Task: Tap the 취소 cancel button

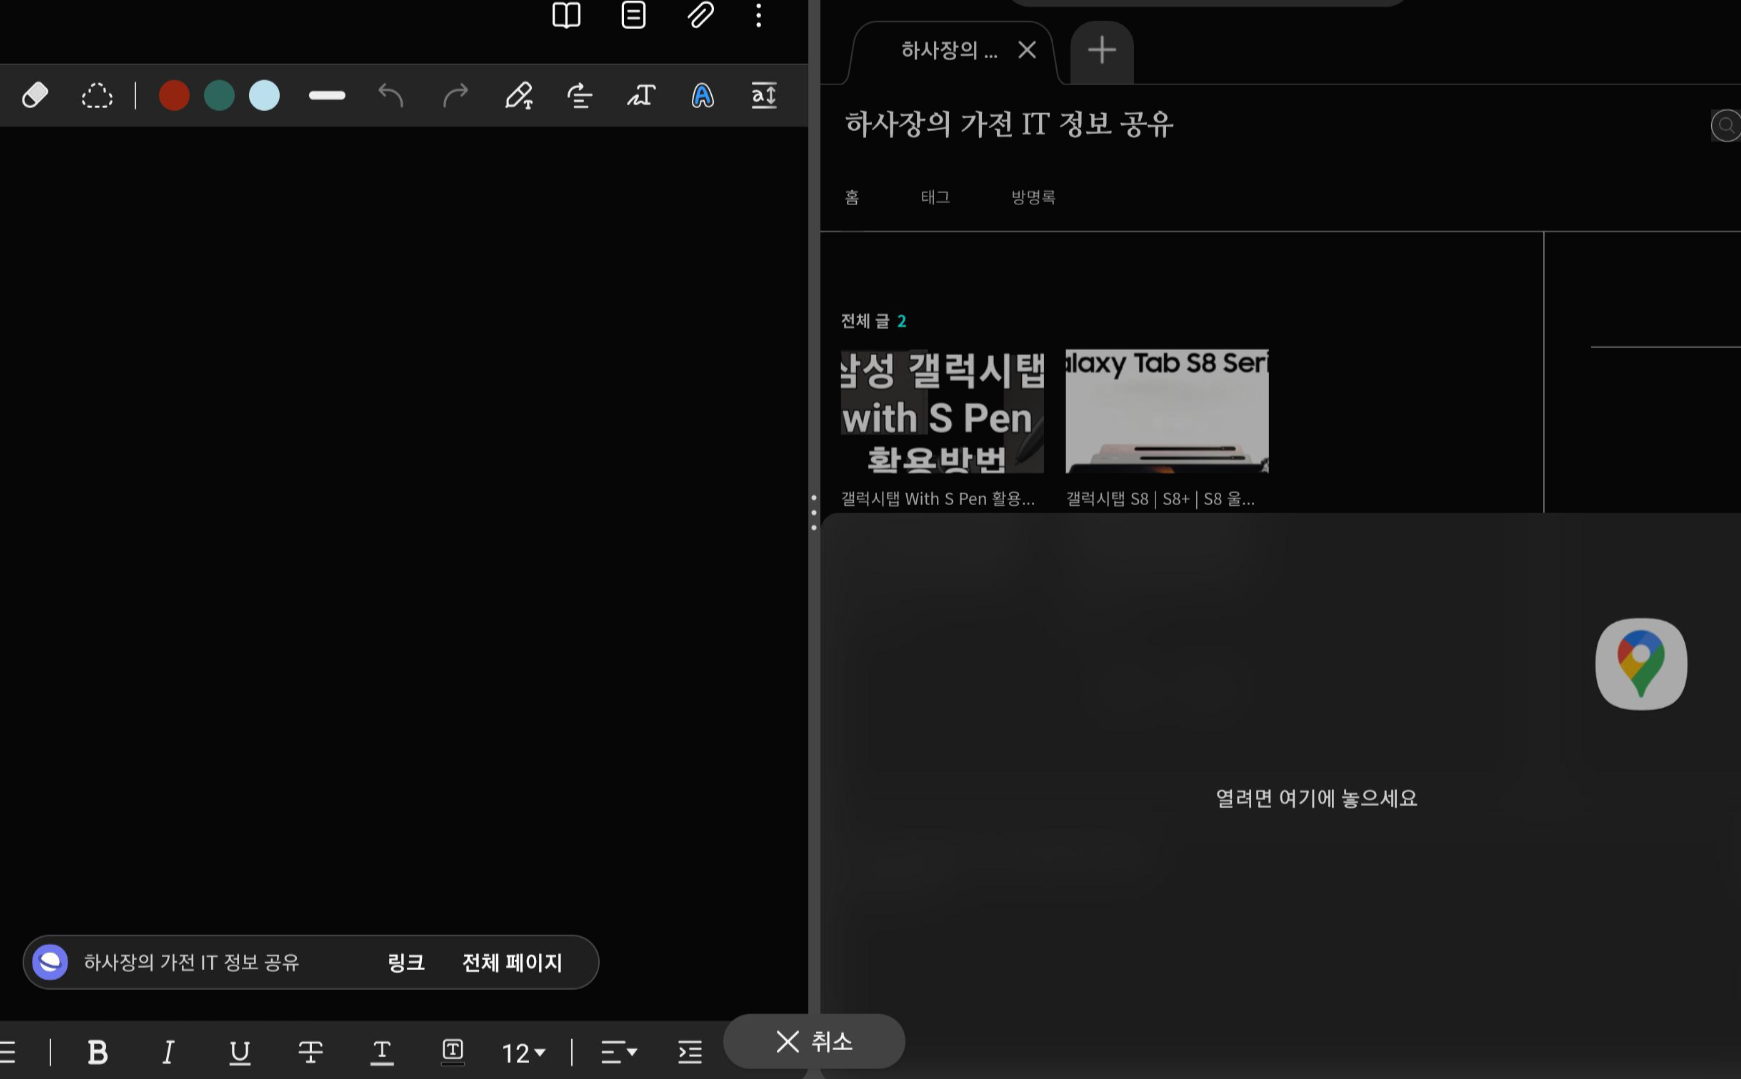Action: [x=814, y=1041]
